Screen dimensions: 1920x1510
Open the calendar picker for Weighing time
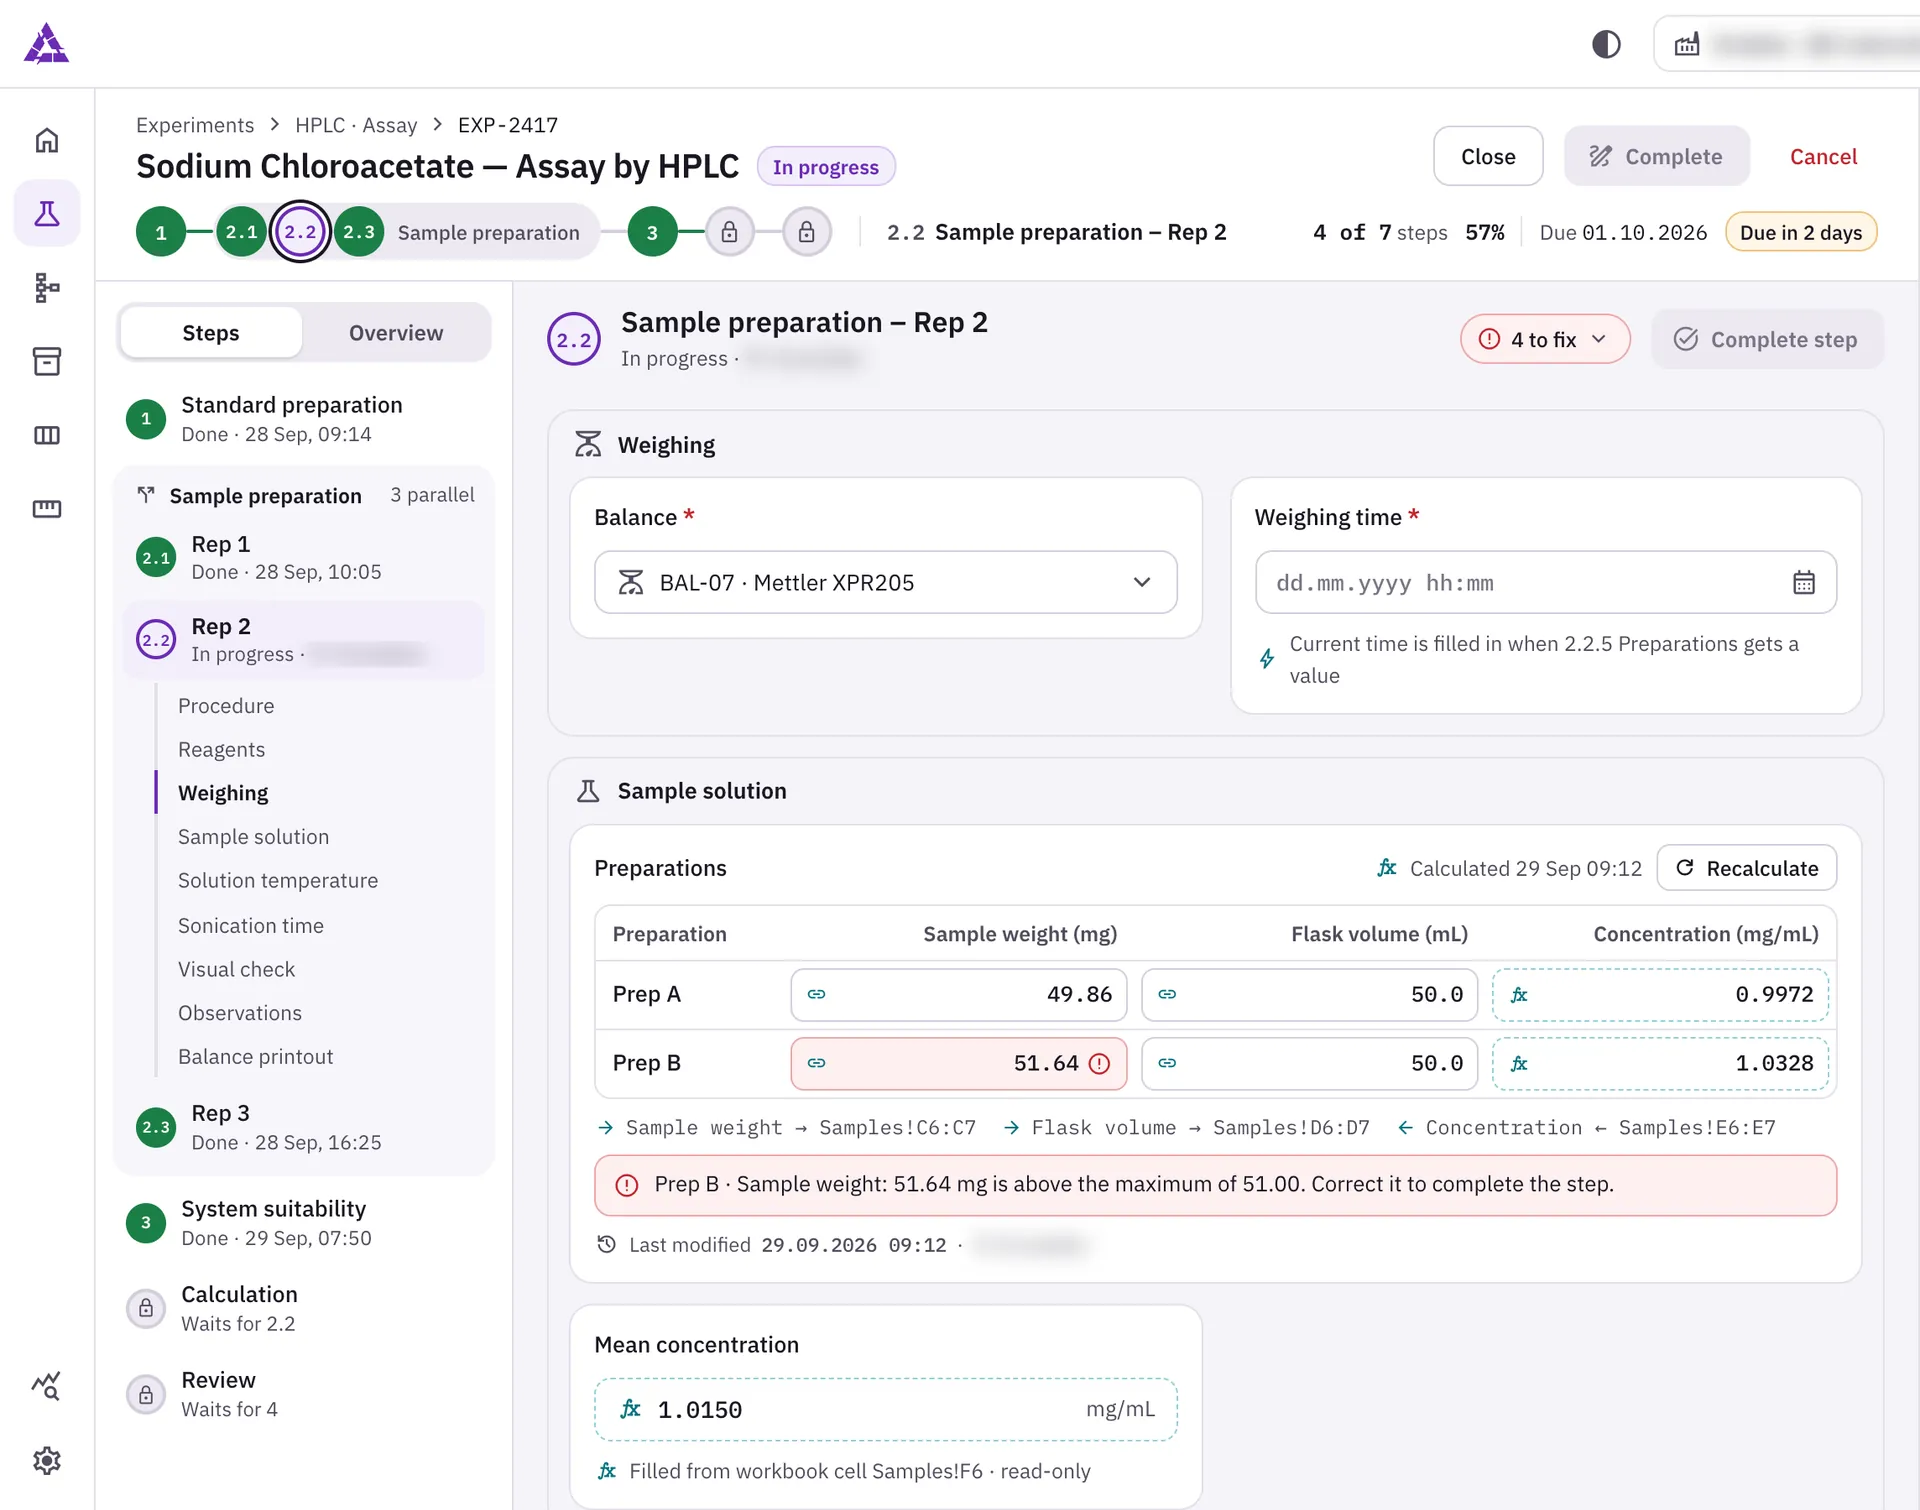tap(1804, 582)
